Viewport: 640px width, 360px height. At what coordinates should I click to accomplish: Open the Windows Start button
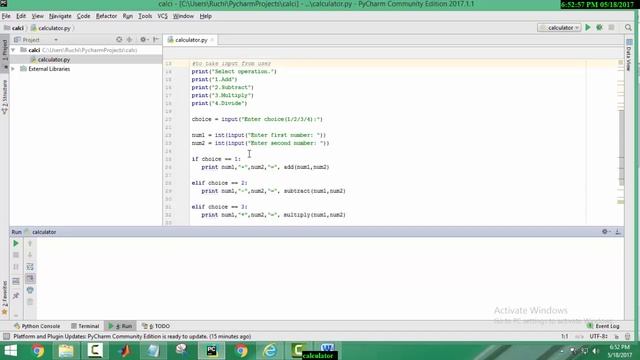click(11, 351)
